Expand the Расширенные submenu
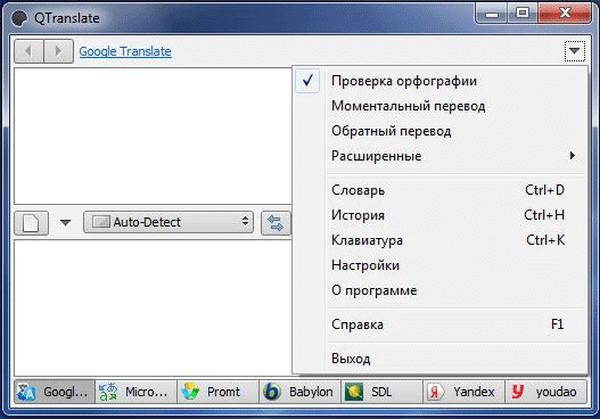The image size is (600, 419). [440, 156]
